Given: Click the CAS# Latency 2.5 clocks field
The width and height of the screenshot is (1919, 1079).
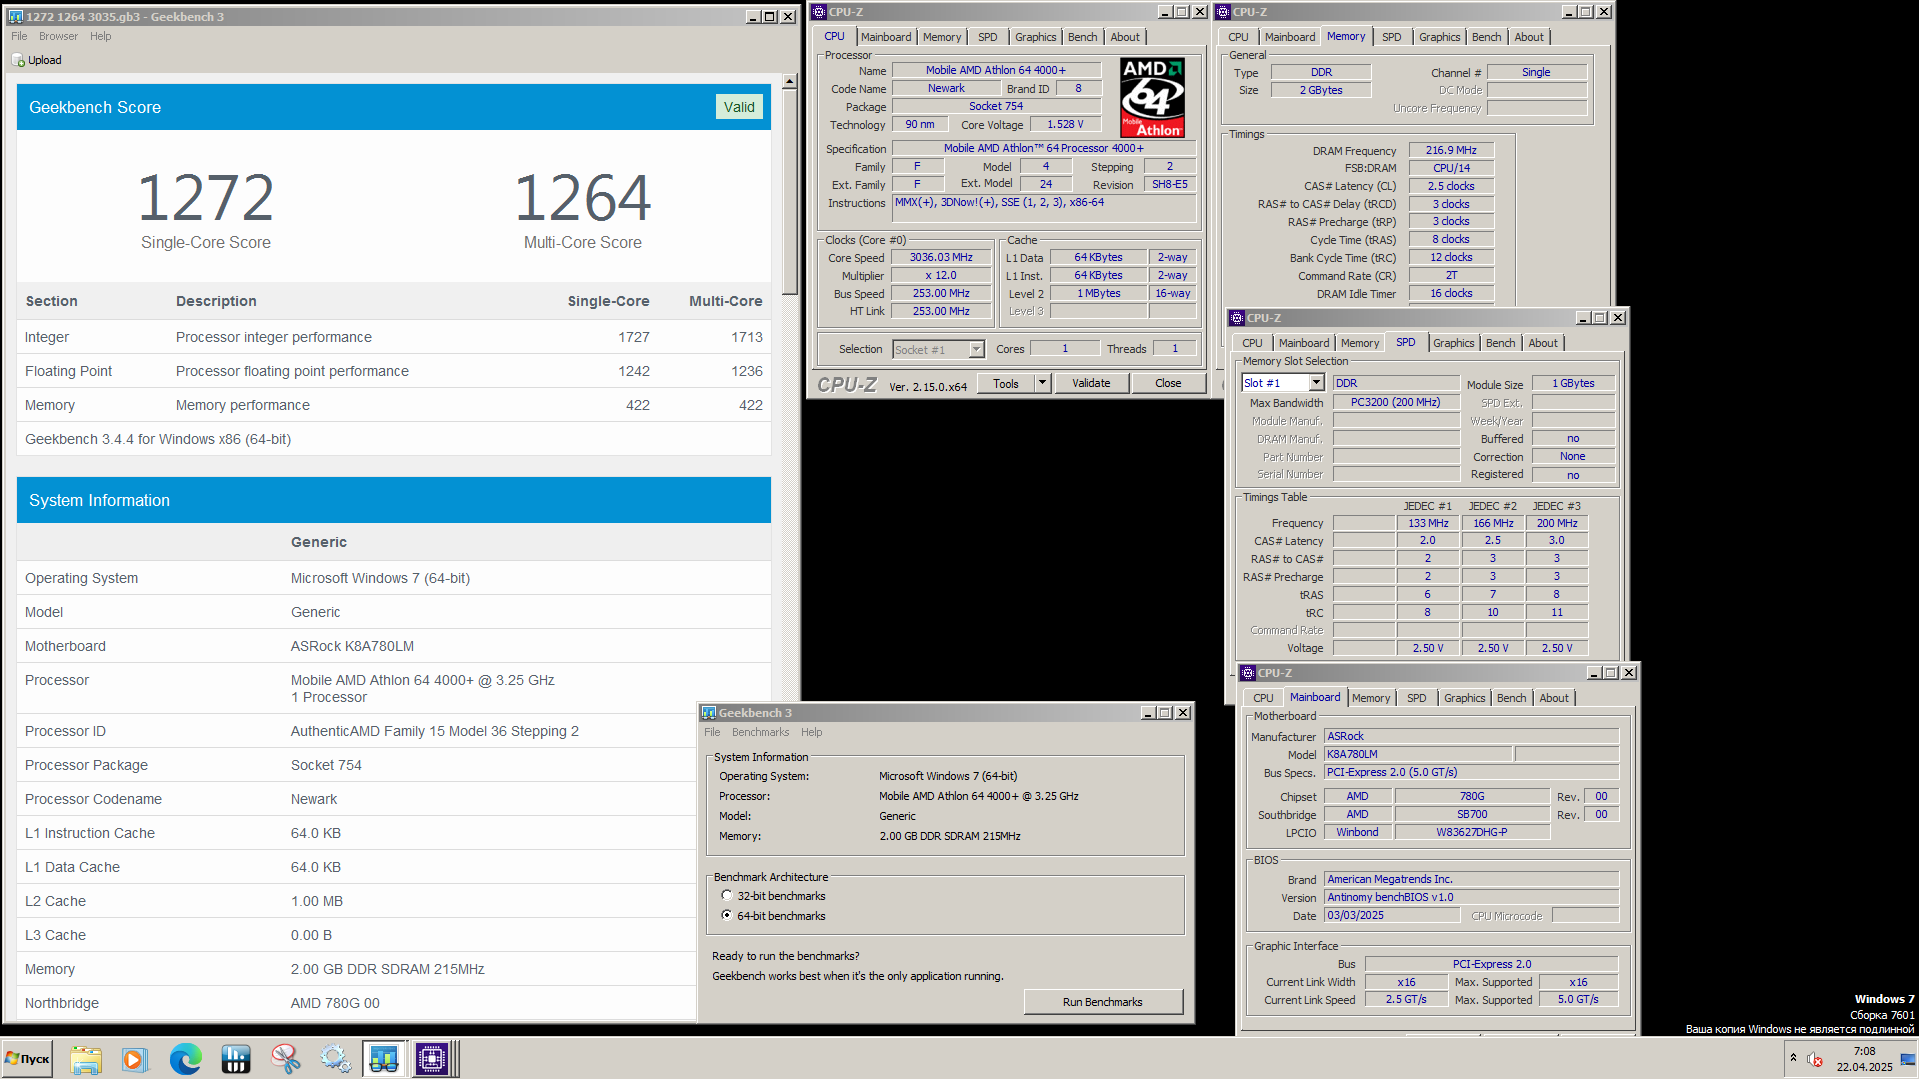Looking at the screenshot, I should pos(1451,186).
